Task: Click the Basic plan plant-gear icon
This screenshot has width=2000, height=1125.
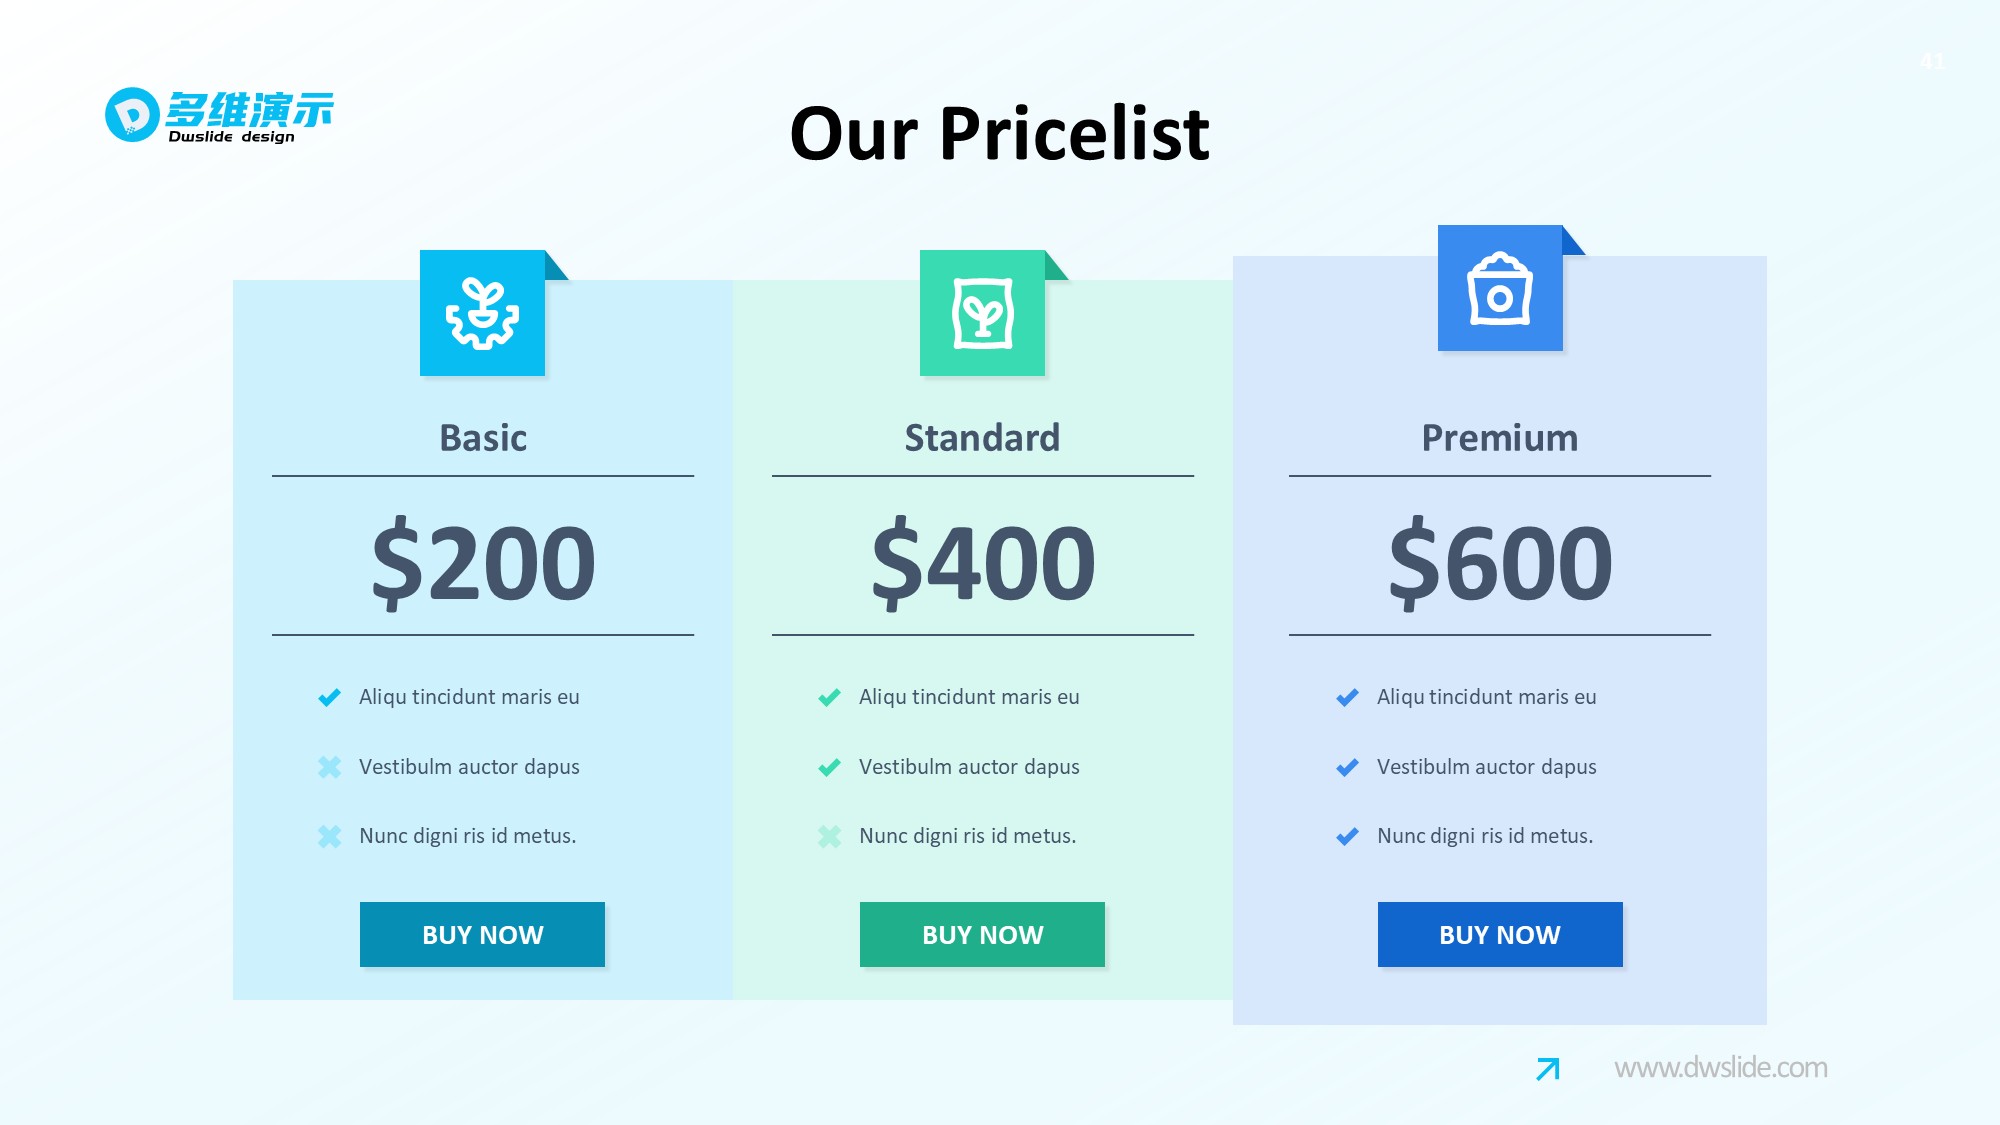Action: (x=482, y=313)
